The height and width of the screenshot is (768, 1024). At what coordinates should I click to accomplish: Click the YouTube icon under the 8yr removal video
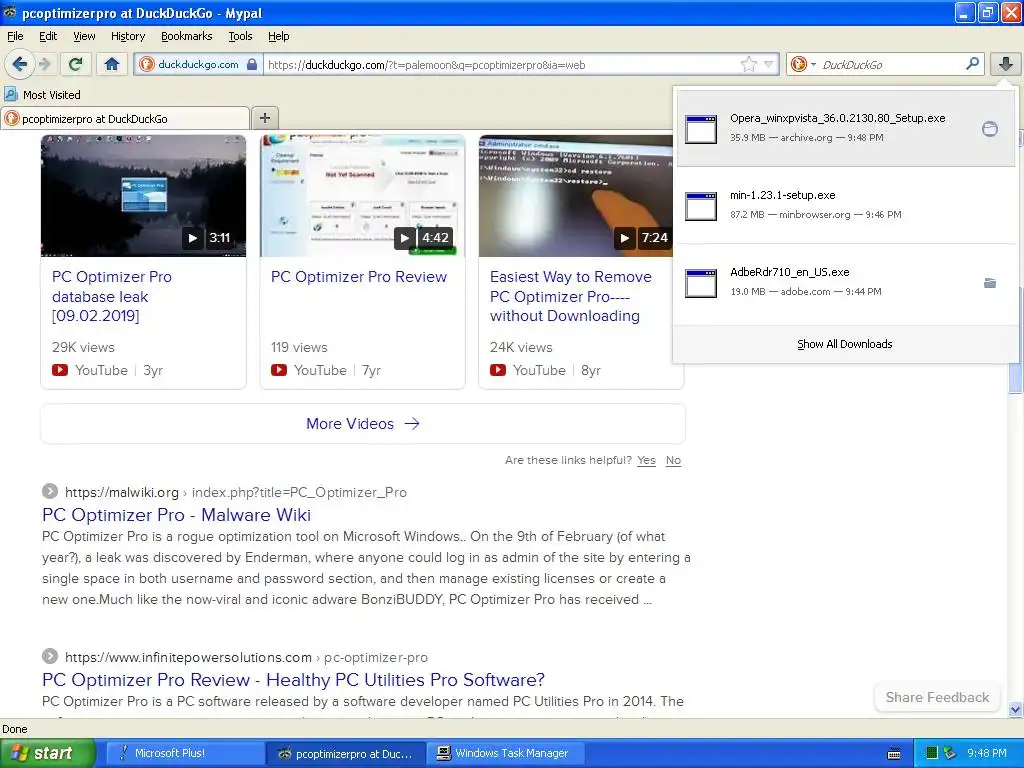(x=498, y=370)
